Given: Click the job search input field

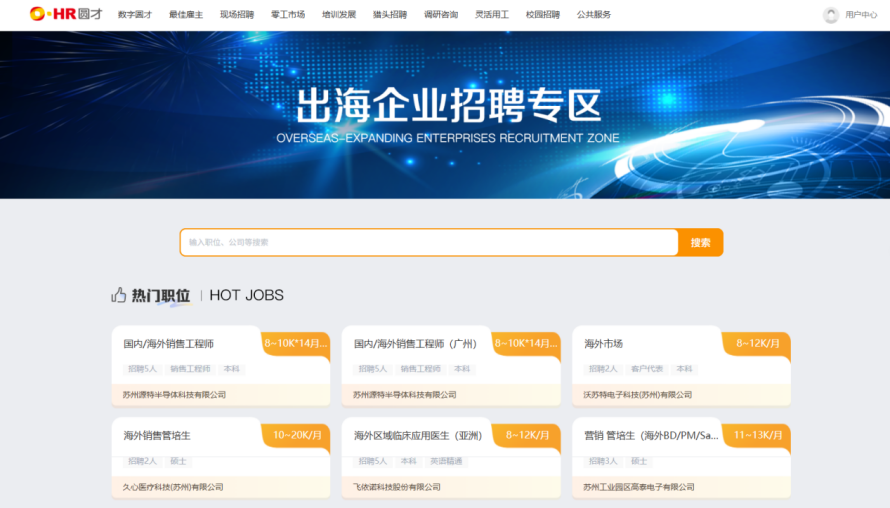Looking at the screenshot, I should pos(430,242).
